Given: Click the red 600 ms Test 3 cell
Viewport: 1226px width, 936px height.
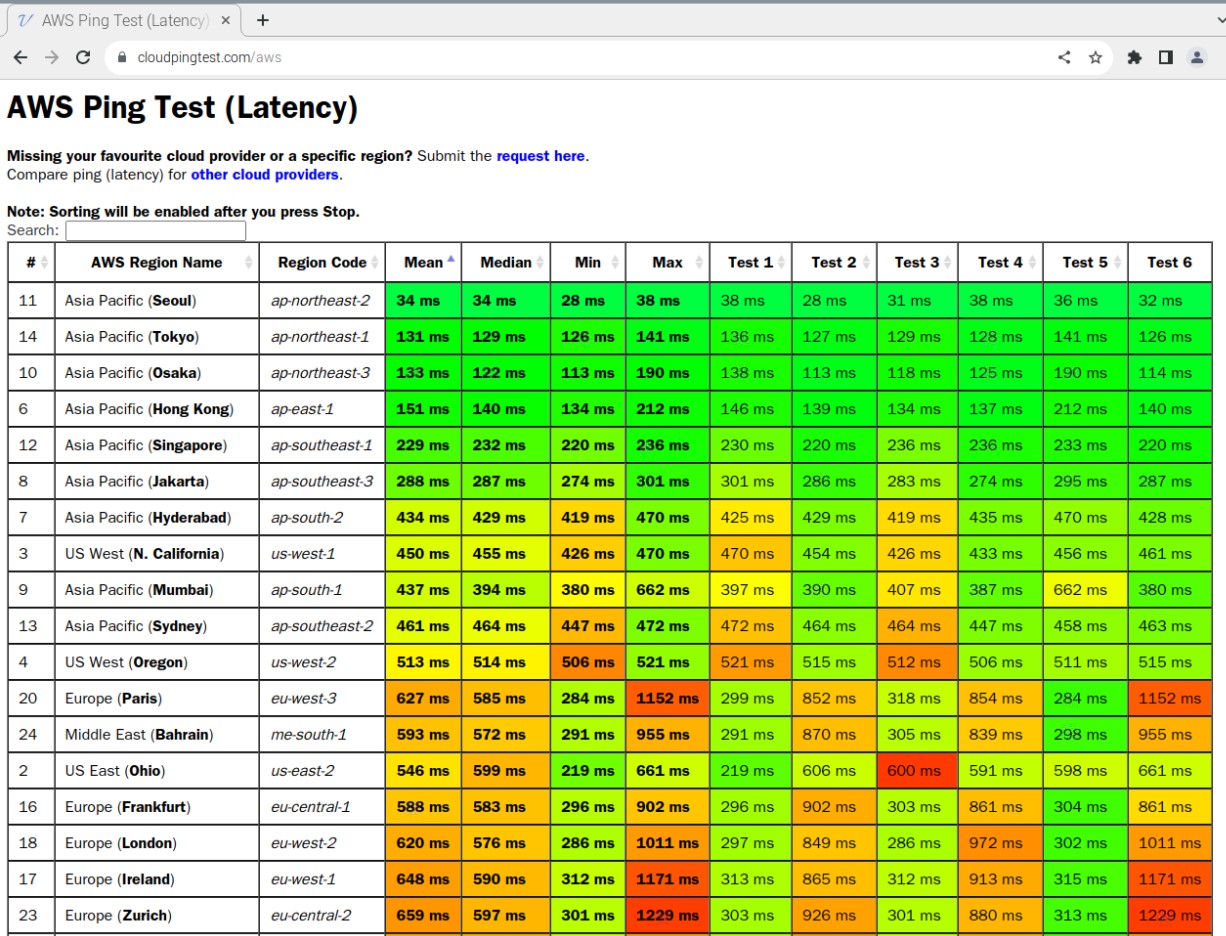Looking at the screenshot, I should coord(917,771).
